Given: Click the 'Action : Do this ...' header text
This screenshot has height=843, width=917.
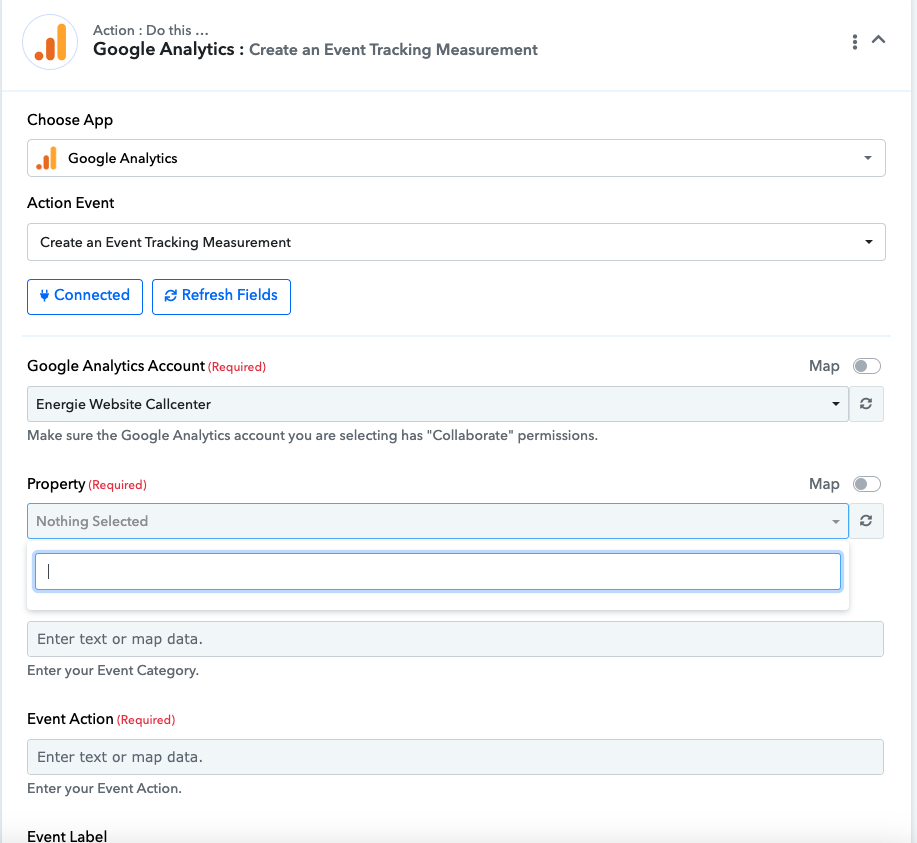Looking at the screenshot, I should [151, 30].
